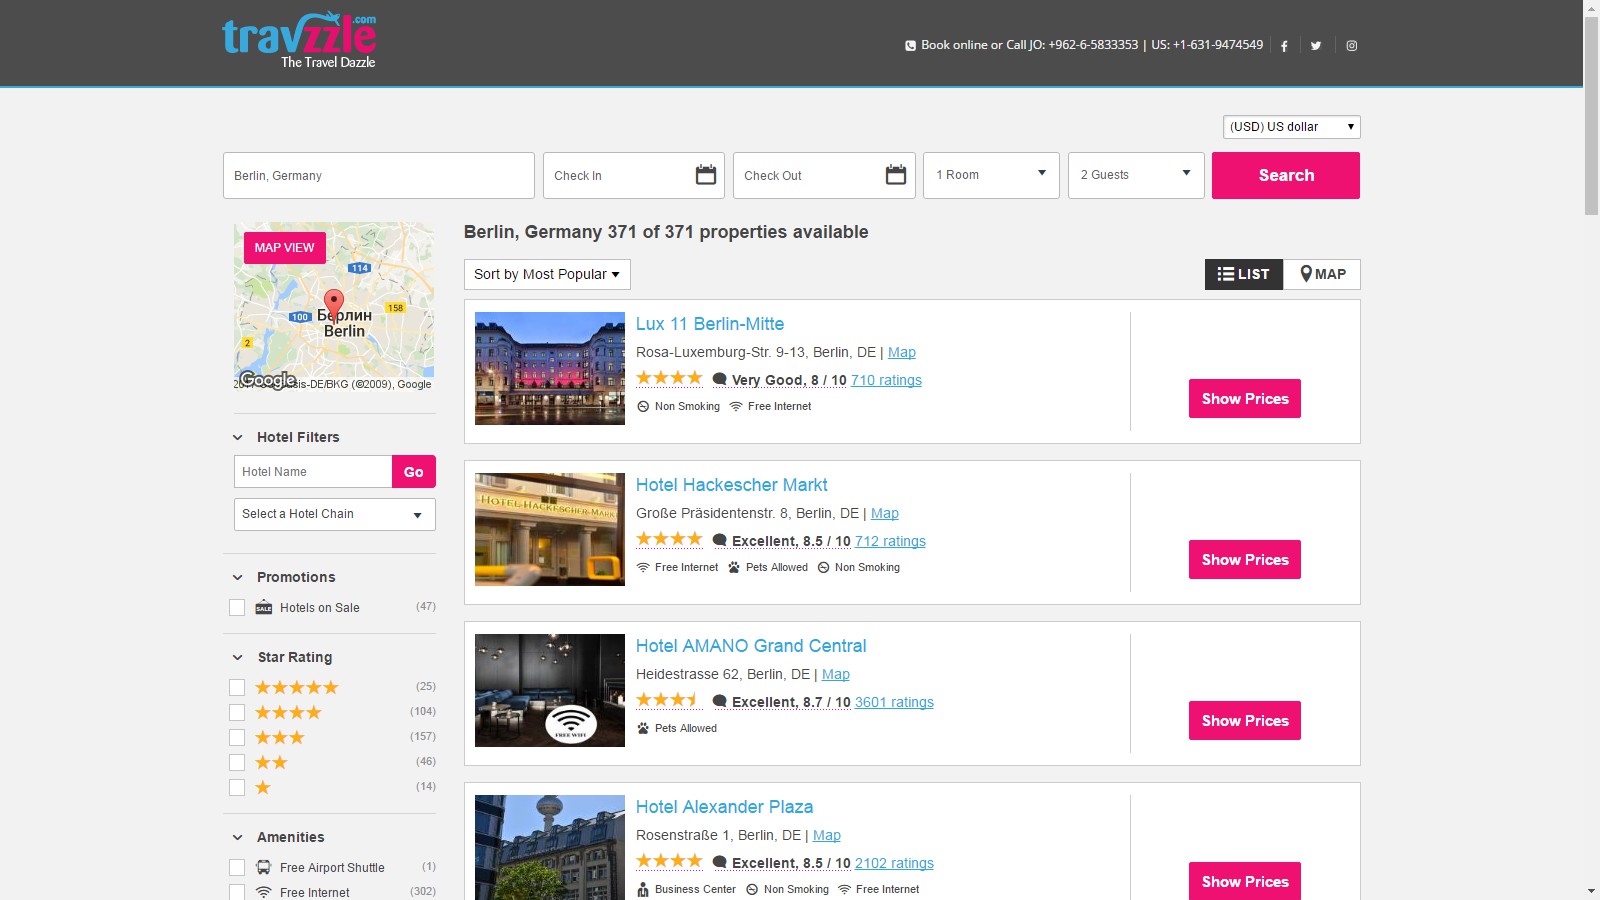Tick the one-star rating checkbox
This screenshot has height=900, width=1600.
[237, 788]
